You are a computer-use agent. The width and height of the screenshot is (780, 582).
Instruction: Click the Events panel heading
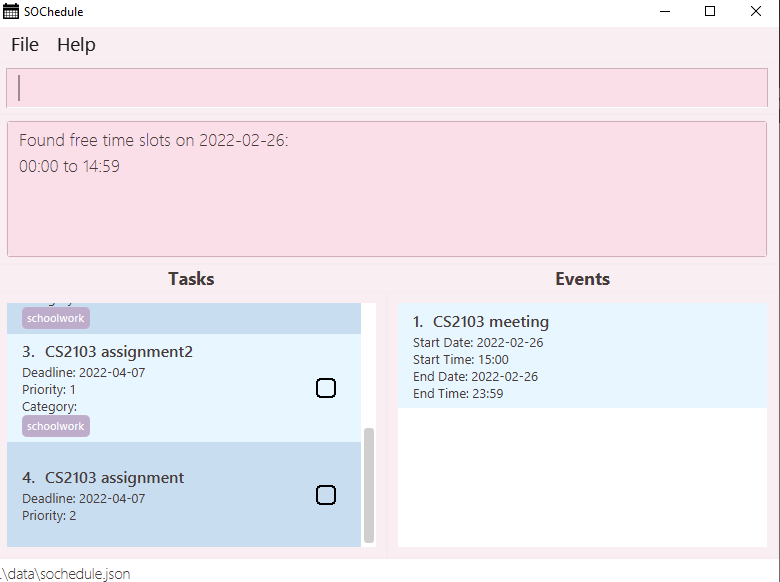click(583, 279)
